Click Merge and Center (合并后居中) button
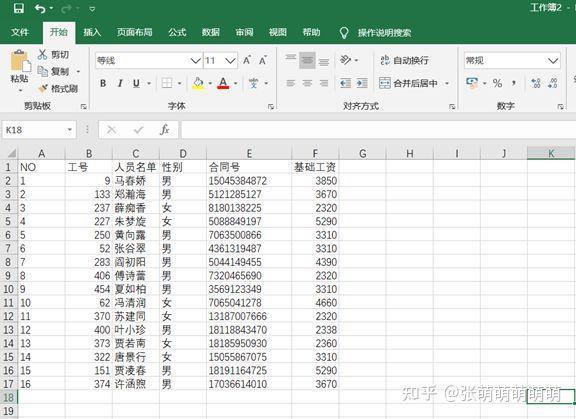This screenshot has height=419, width=576. (x=408, y=83)
